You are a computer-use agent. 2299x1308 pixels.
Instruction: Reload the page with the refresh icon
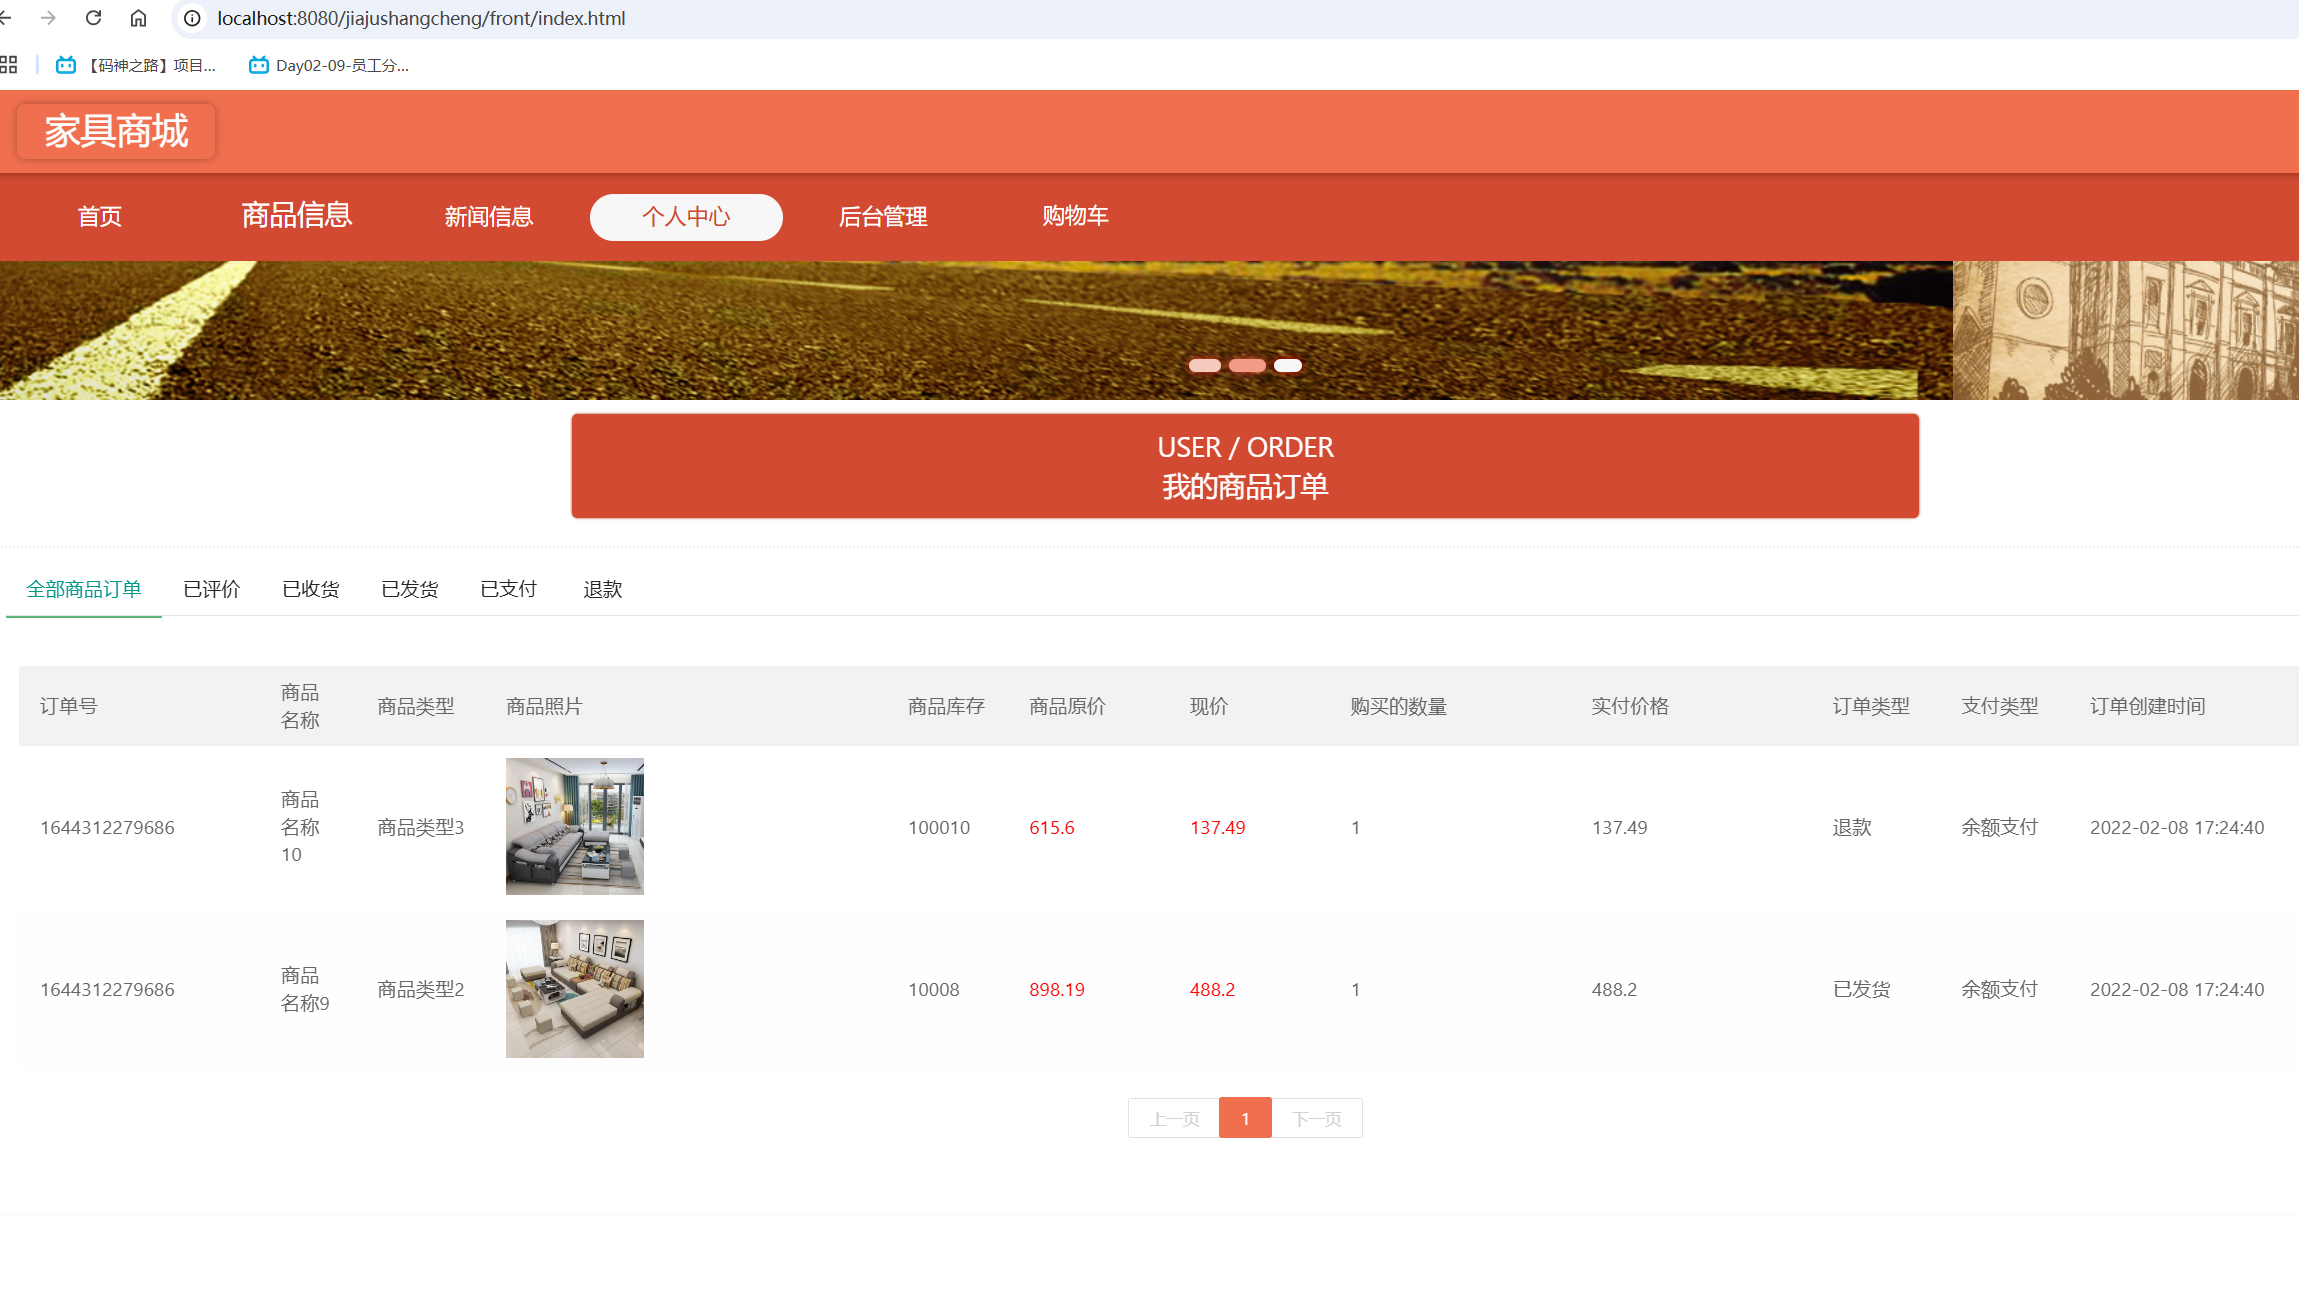(93, 18)
